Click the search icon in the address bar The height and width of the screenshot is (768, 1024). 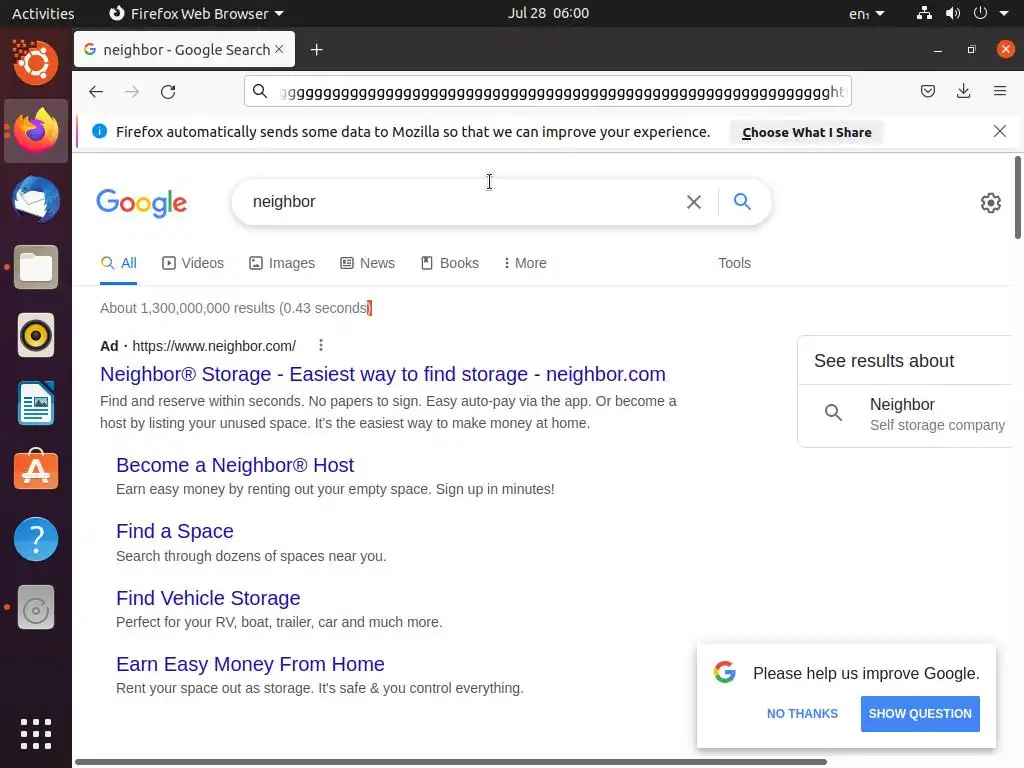[260, 91]
